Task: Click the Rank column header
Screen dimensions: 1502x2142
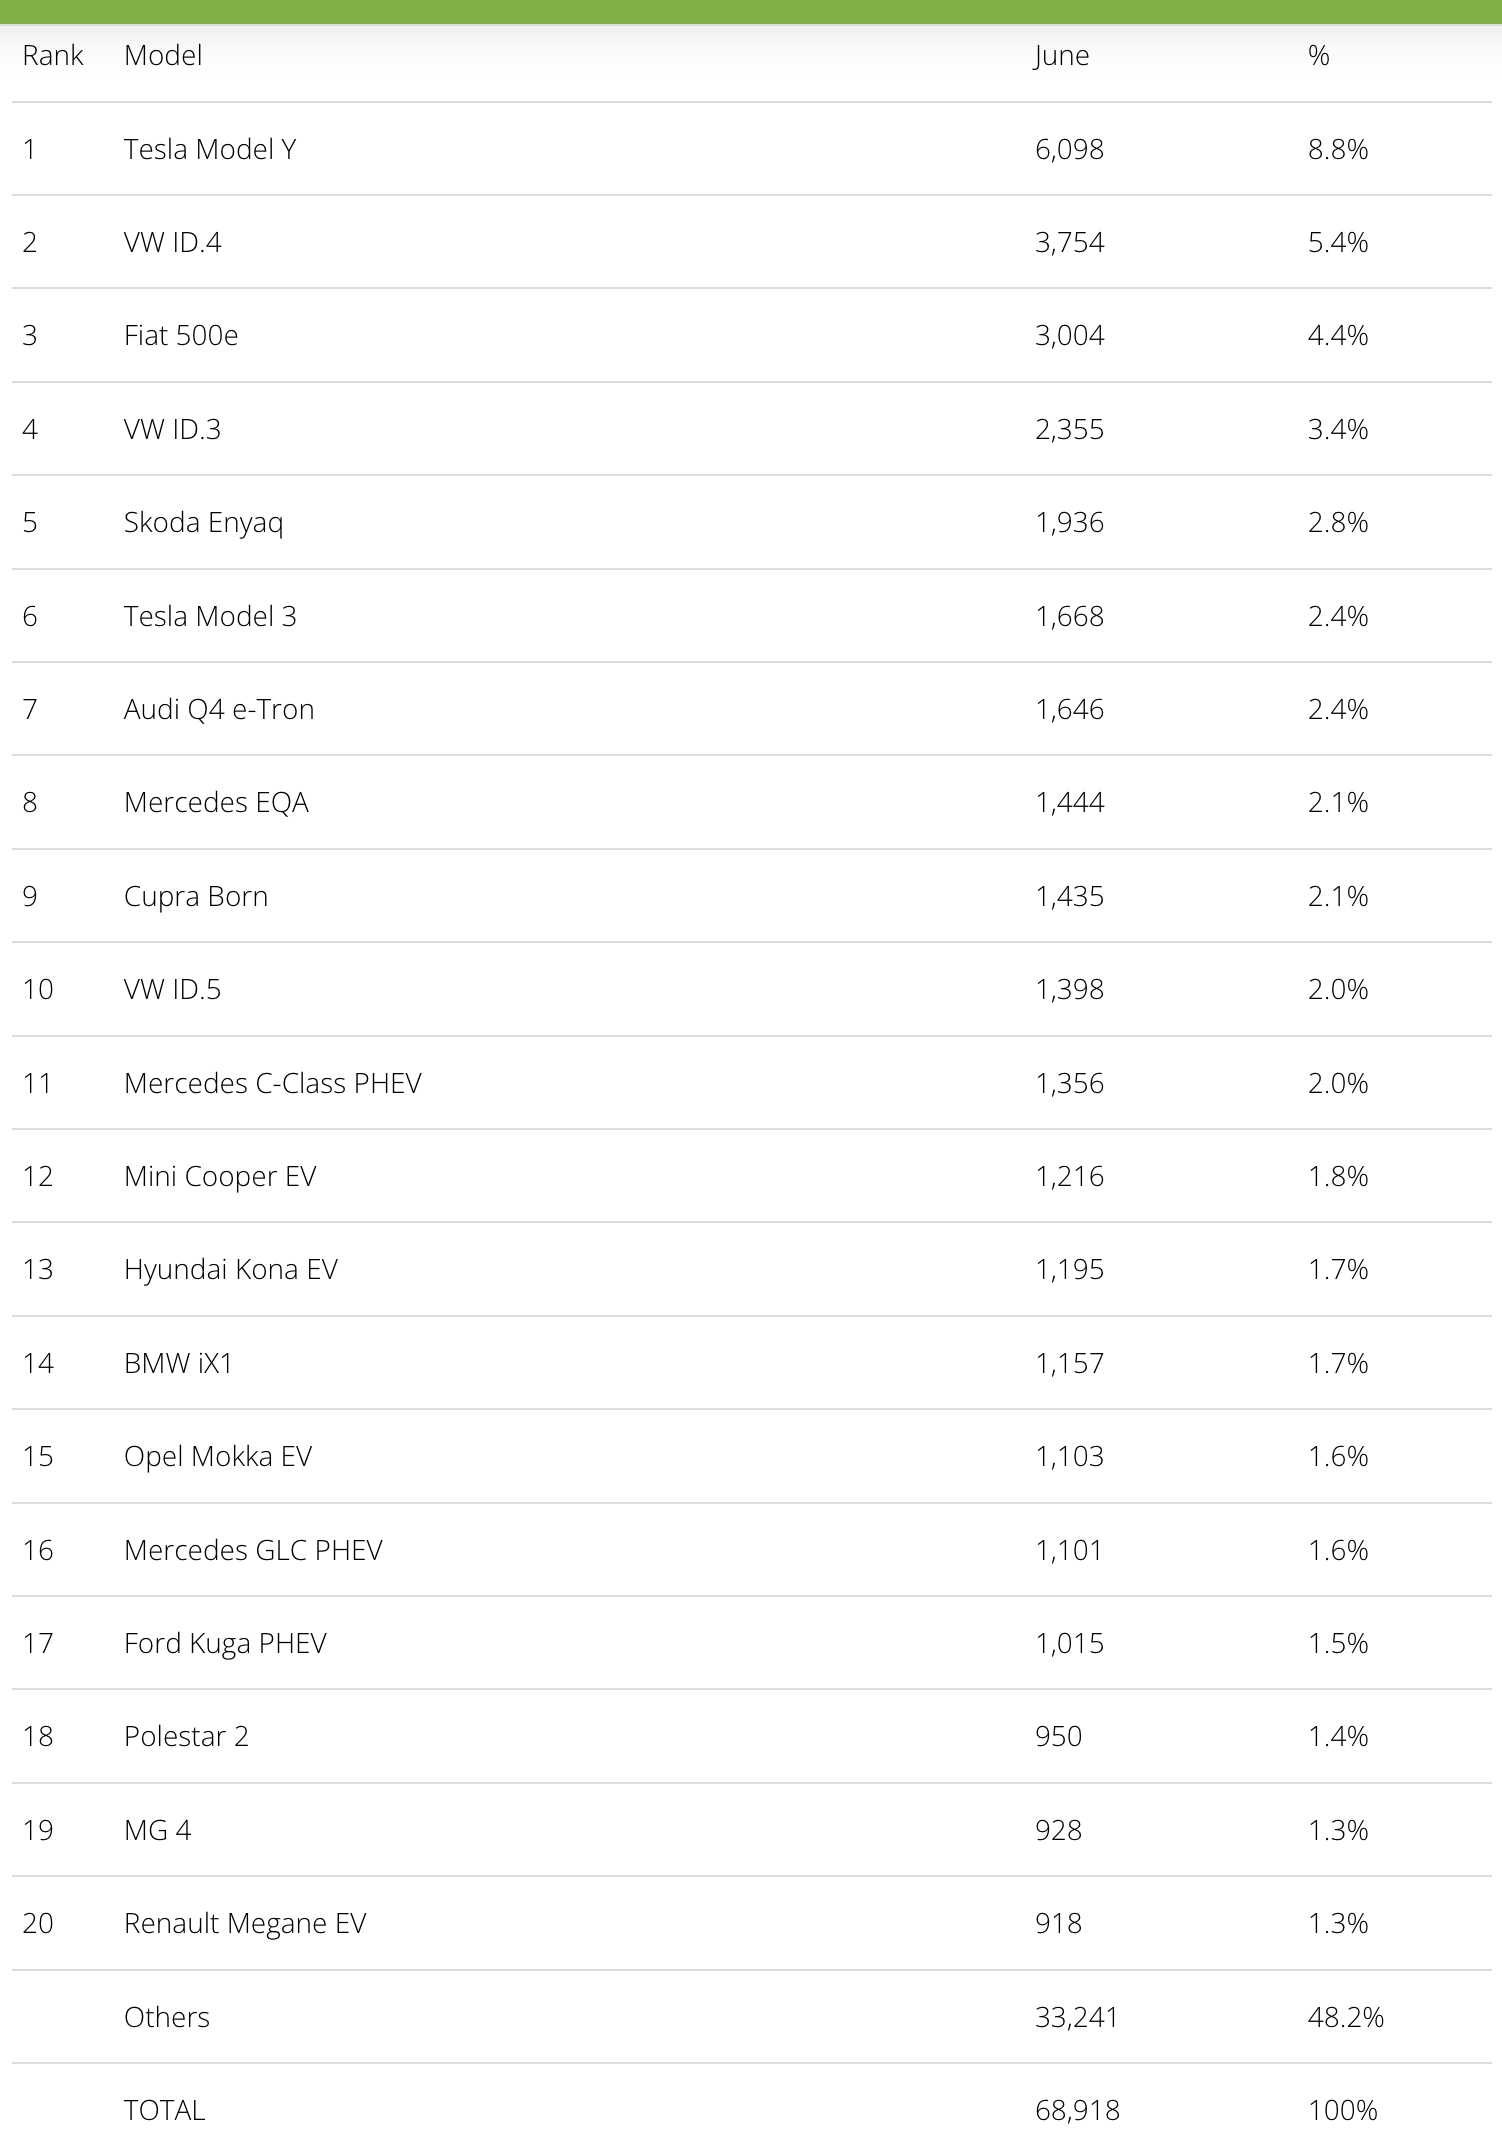Action: pos(53,55)
